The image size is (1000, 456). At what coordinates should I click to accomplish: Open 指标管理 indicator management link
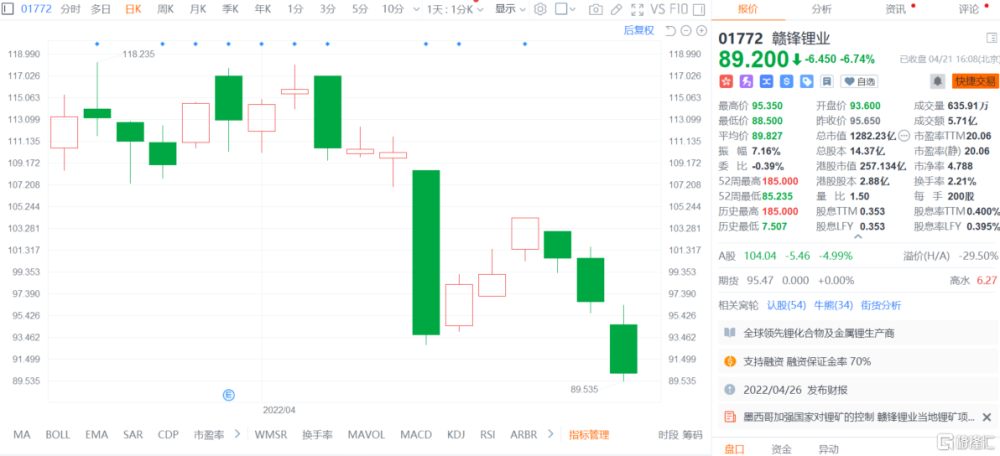tap(589, 435)
